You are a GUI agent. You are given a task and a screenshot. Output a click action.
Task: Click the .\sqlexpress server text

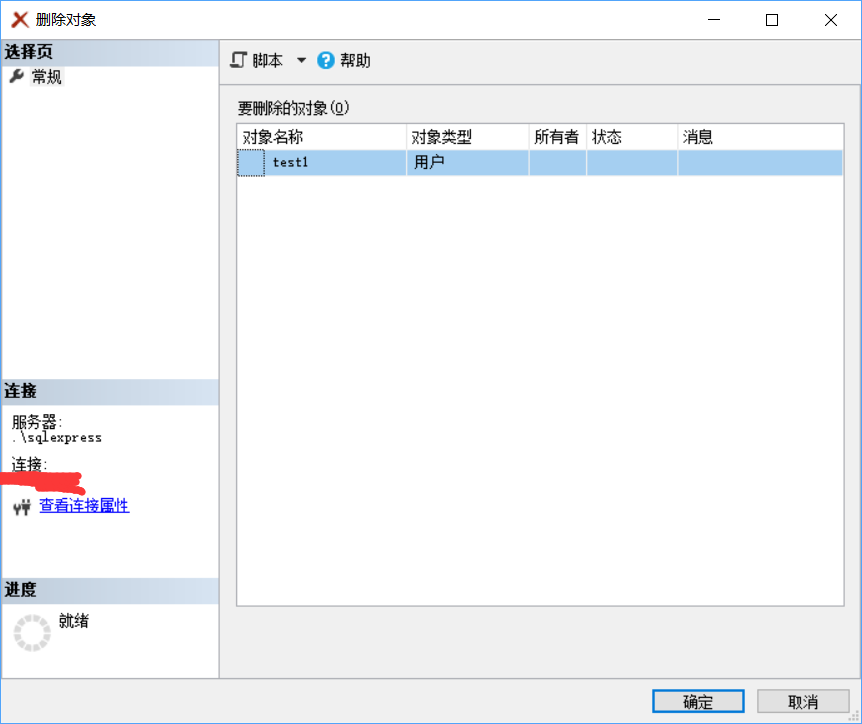coord(57,438)
